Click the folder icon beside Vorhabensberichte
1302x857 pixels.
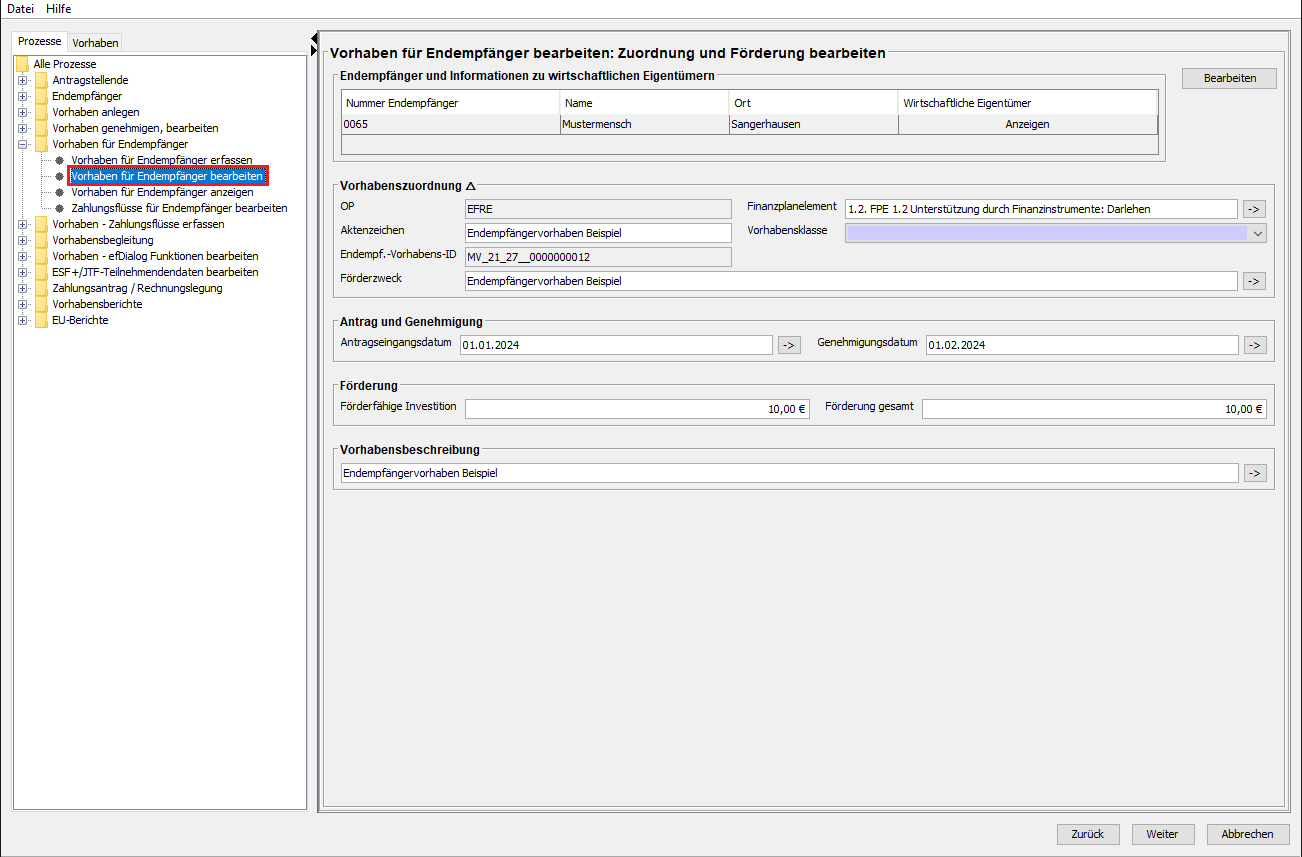[41, 304]
